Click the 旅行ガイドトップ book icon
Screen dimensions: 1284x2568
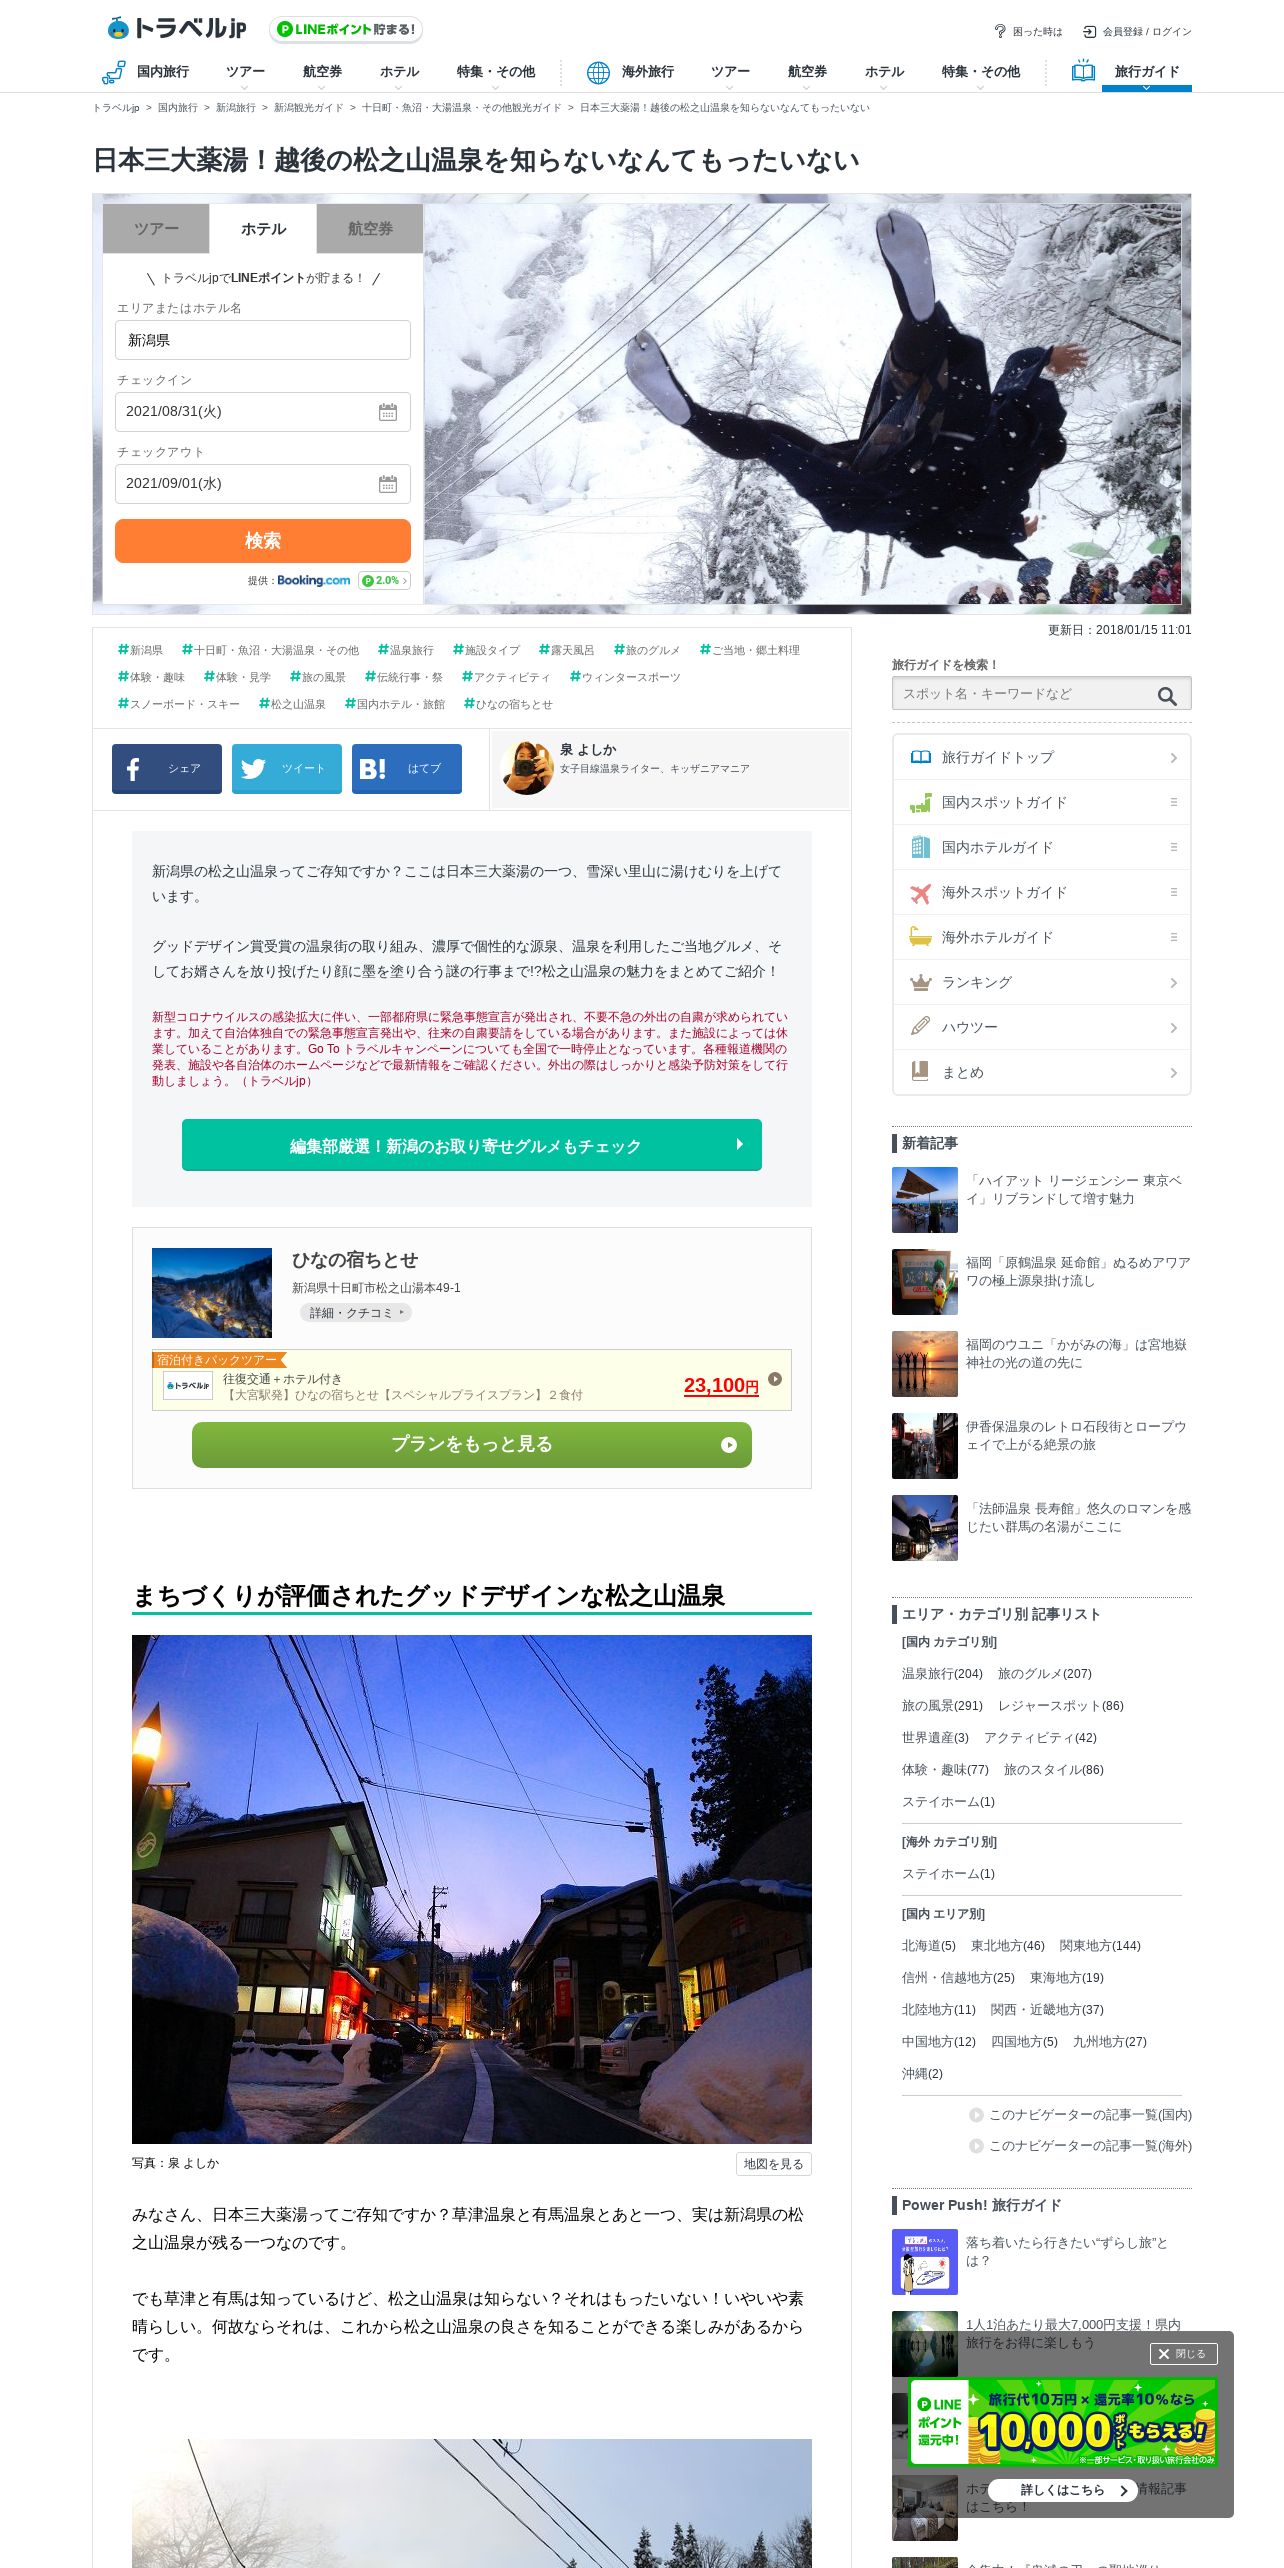tap(920, 757)
